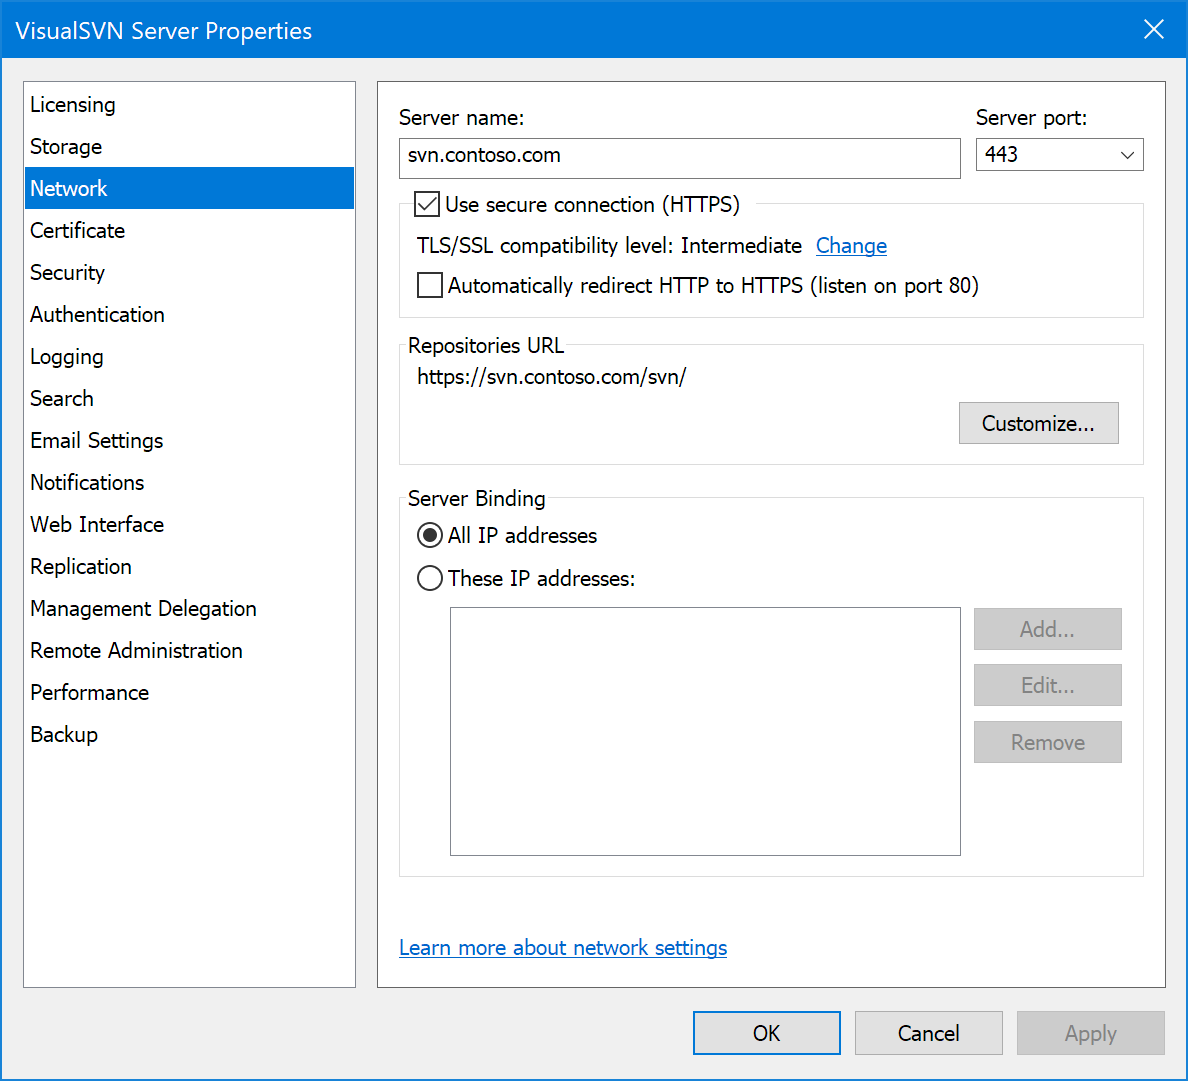This screenshot has height=1081, width=1188.
Task: Click the OK button
Action: (x=766, y=1033)
